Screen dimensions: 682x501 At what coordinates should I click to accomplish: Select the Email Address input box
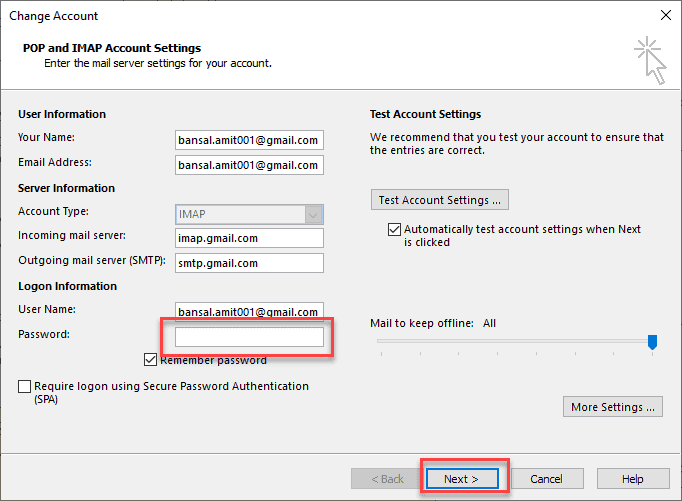coord(249,165)
